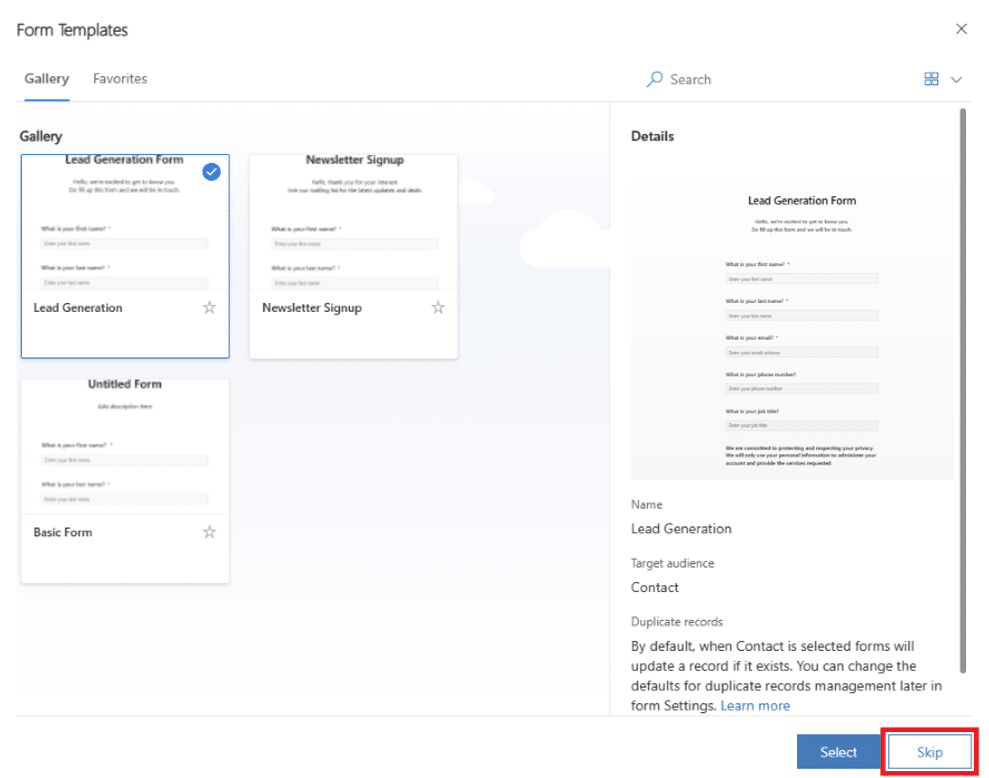Favorite the Newsletter Signup template star
This screenshot has width=989, height=778.
coord(438,308)
